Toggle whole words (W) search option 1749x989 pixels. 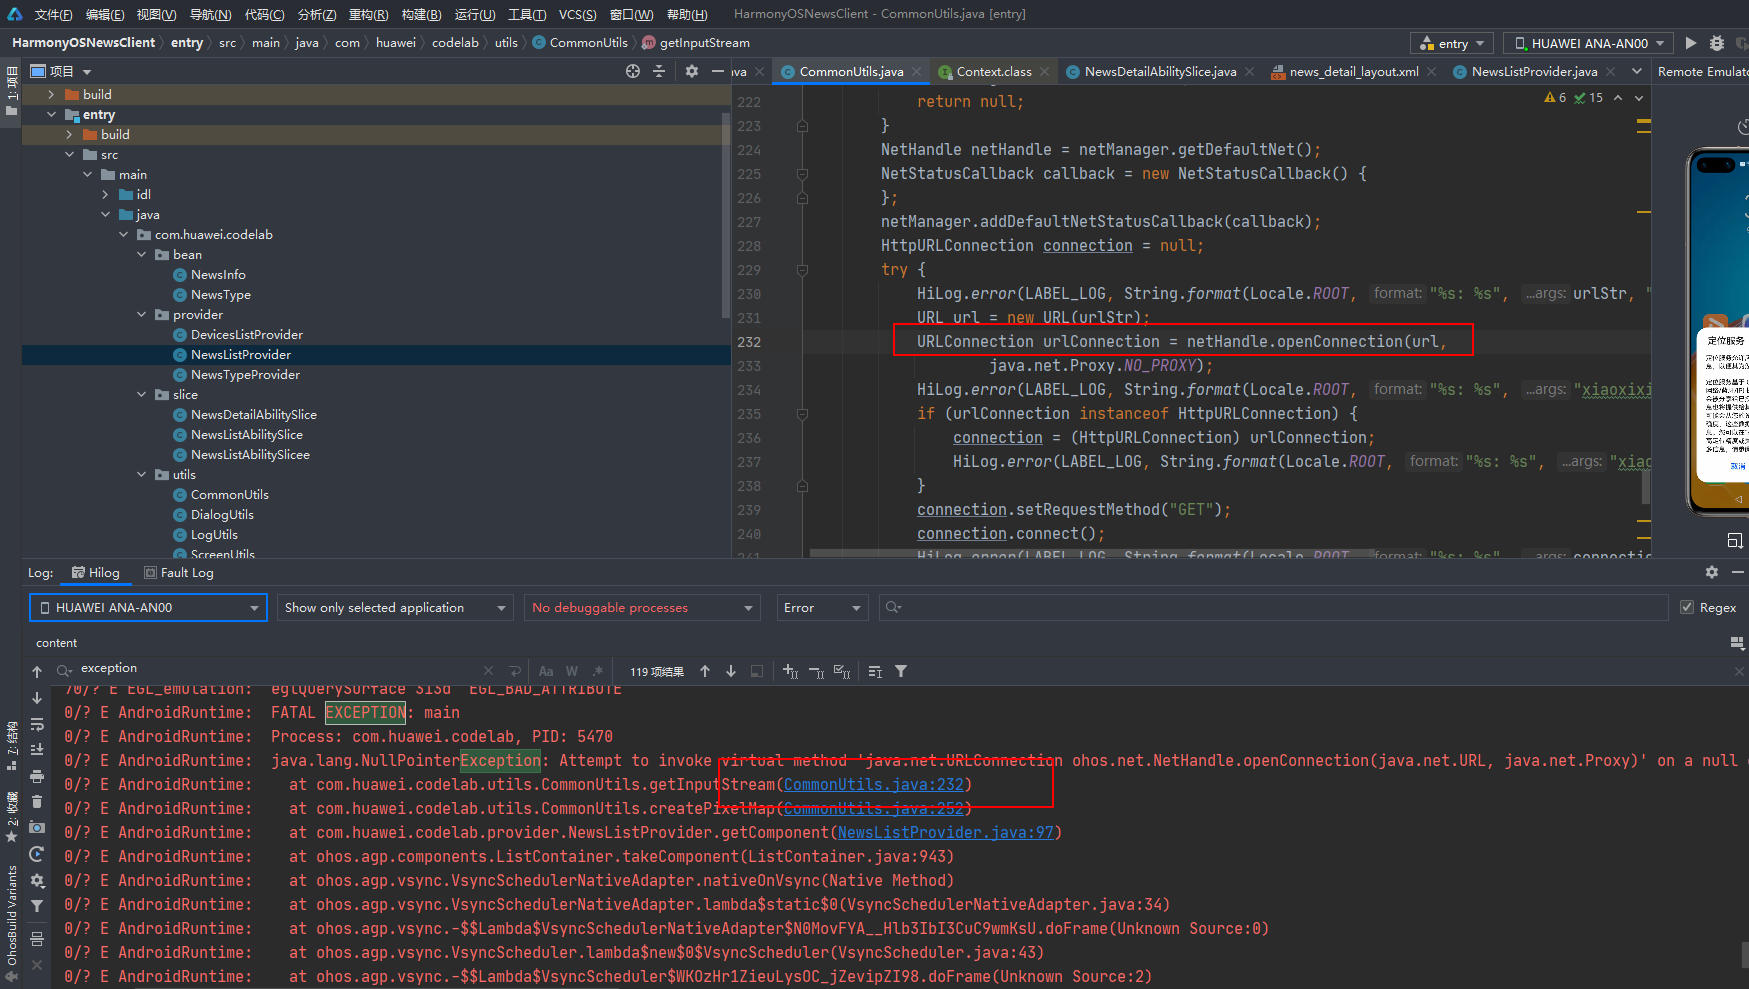[572, 671]
